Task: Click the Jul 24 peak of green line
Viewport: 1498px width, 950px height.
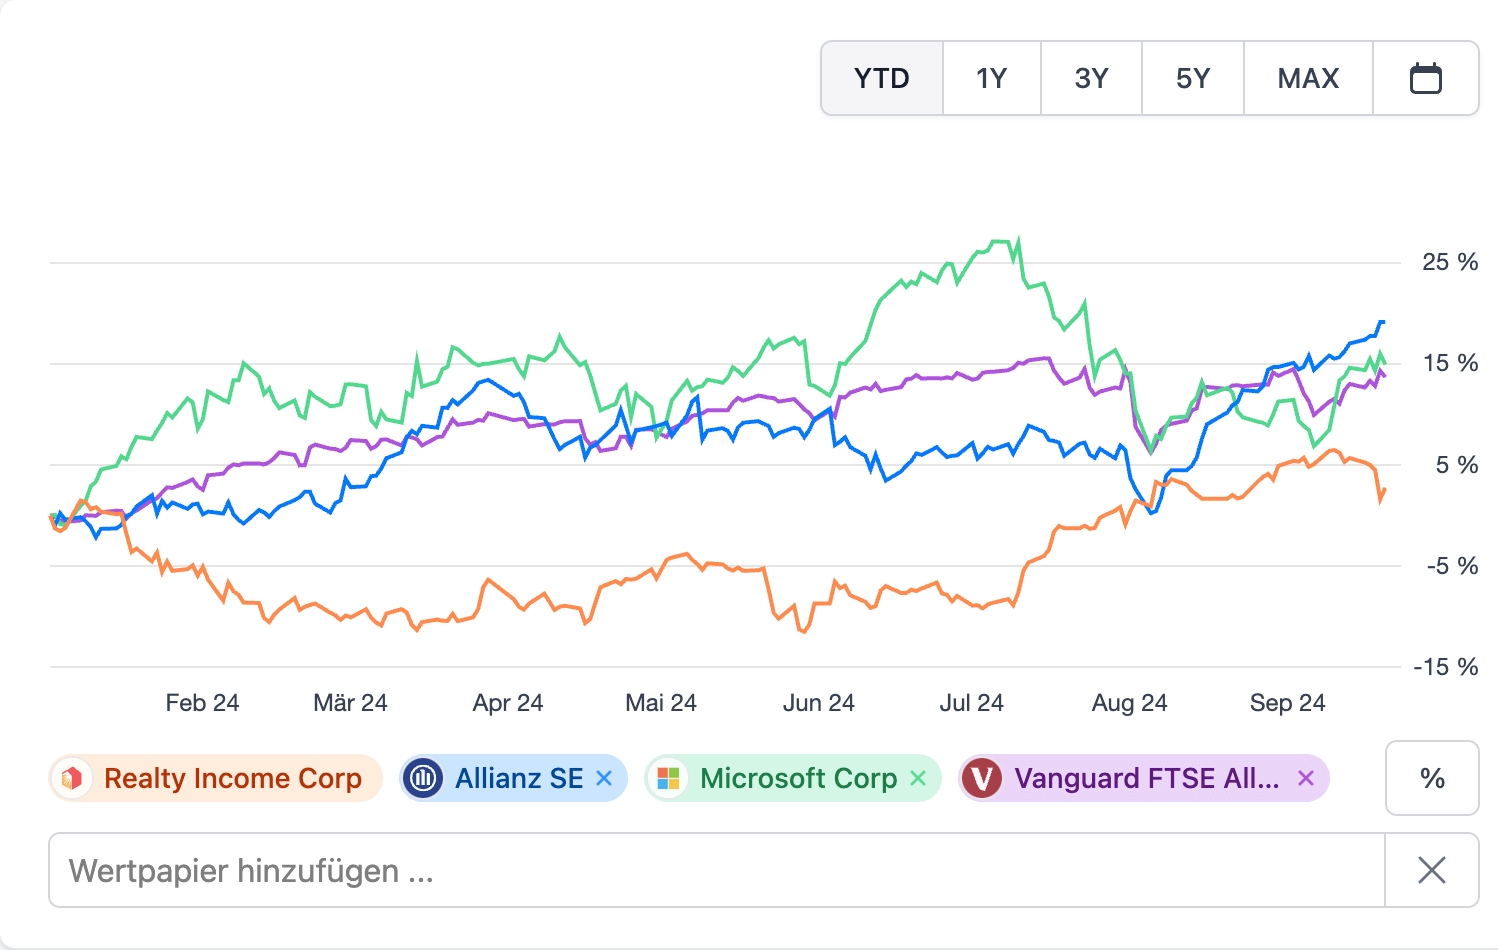Action: [x=1018, y=240]
